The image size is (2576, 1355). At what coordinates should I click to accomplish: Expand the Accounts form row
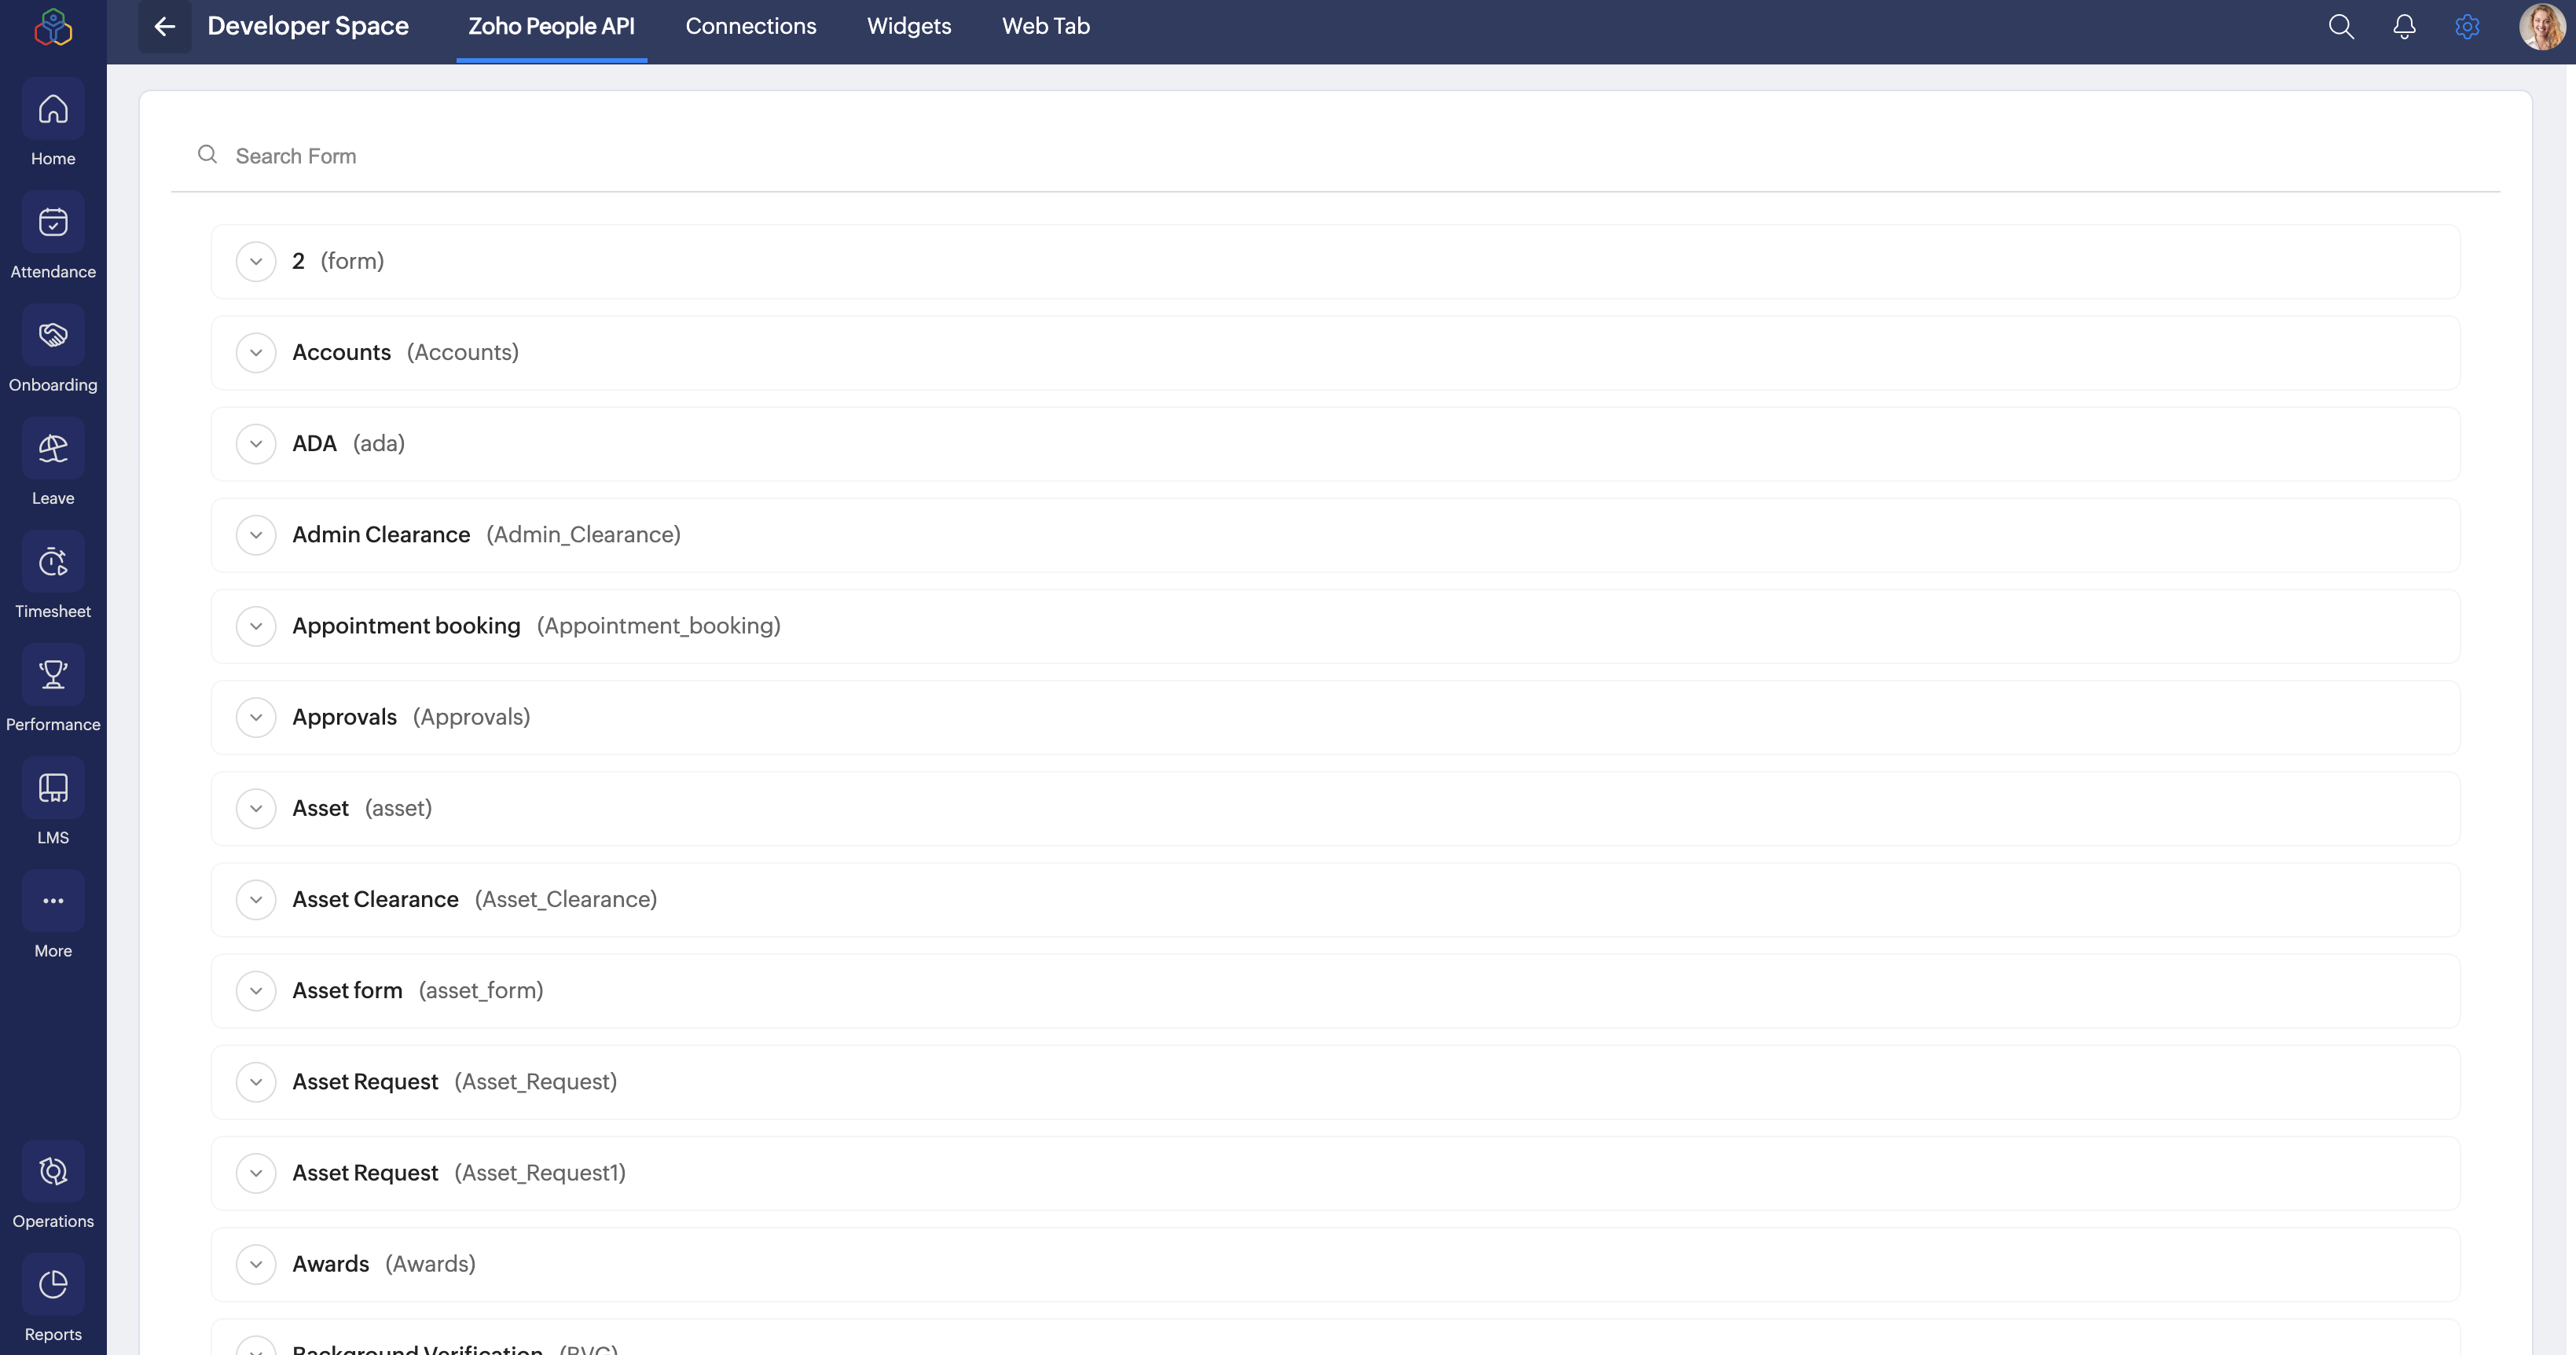[x=256, y=353]
